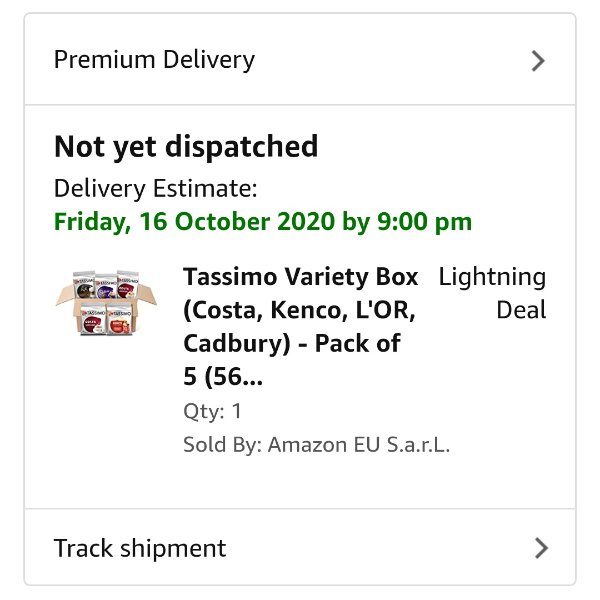
Task: Open the Premium Delivery label text
Action: pos(154,60)
